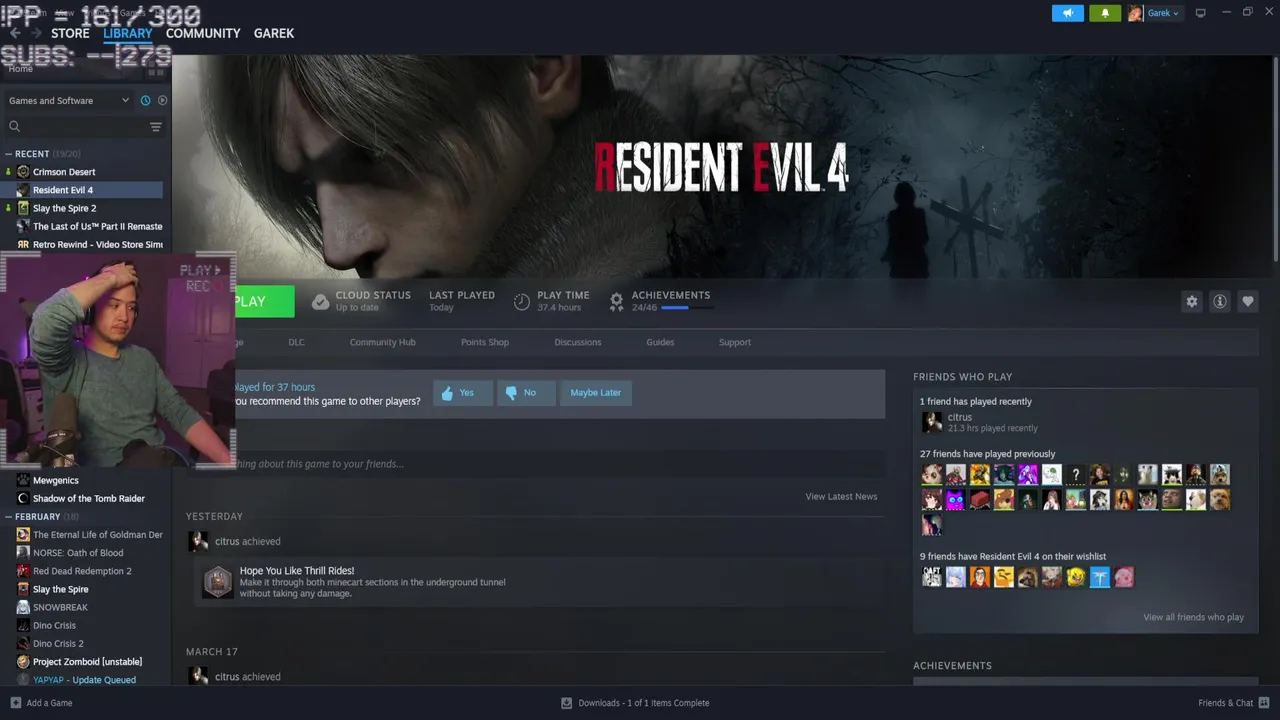Image resolution: width=1280 pixels, height=720 pixels.
Task: Select Red Dead Redemption 2
Action: pyautogui.click(x=82, y=571)
